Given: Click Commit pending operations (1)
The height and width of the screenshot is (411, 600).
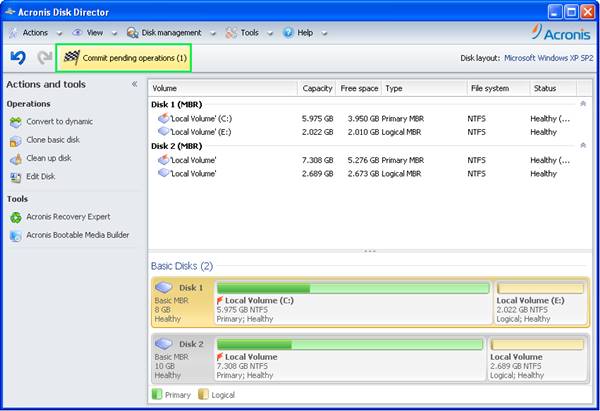Looking at the screenshot, I should (x=124, y=58).
